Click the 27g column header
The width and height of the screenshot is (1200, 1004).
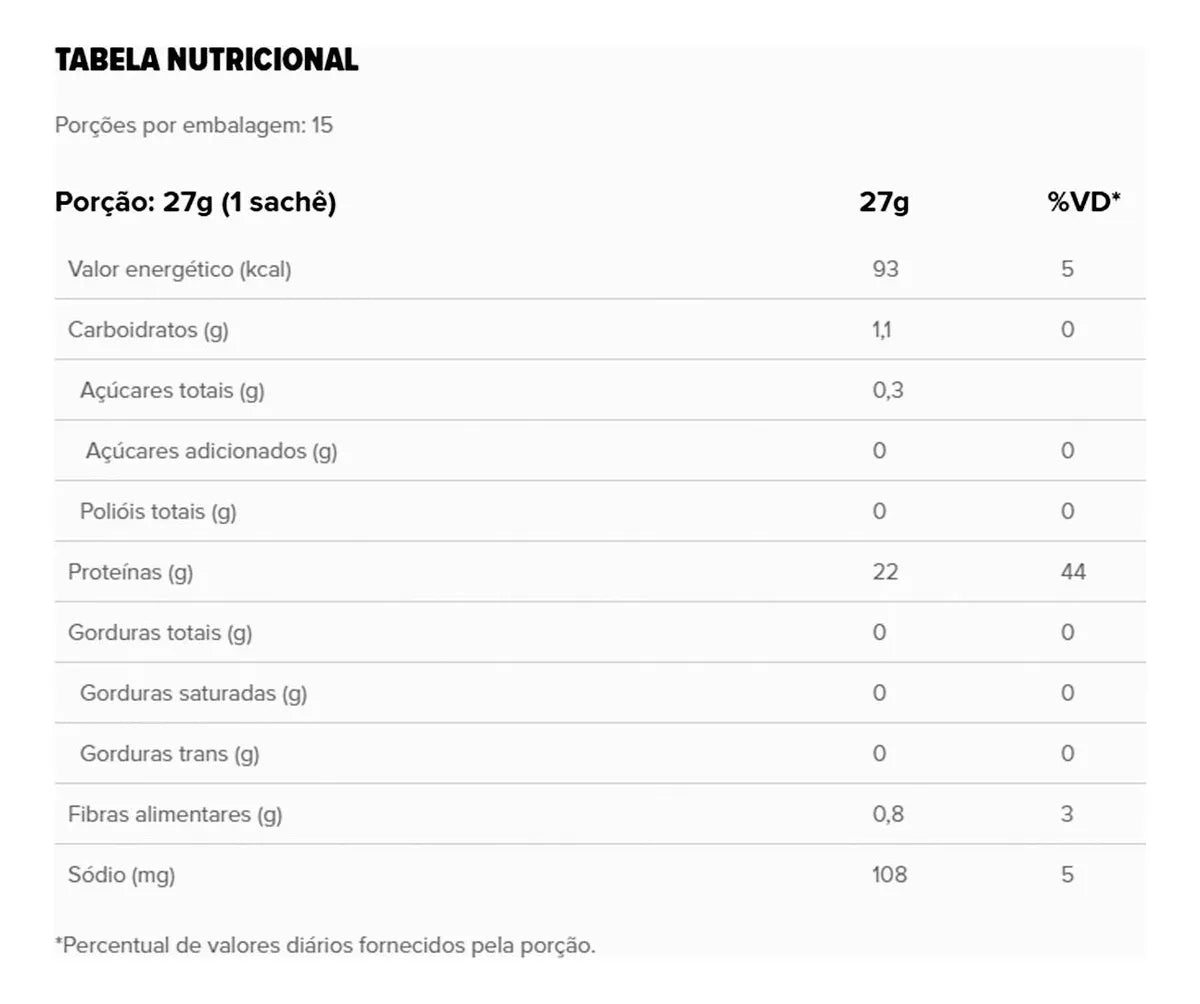(884, 202)
